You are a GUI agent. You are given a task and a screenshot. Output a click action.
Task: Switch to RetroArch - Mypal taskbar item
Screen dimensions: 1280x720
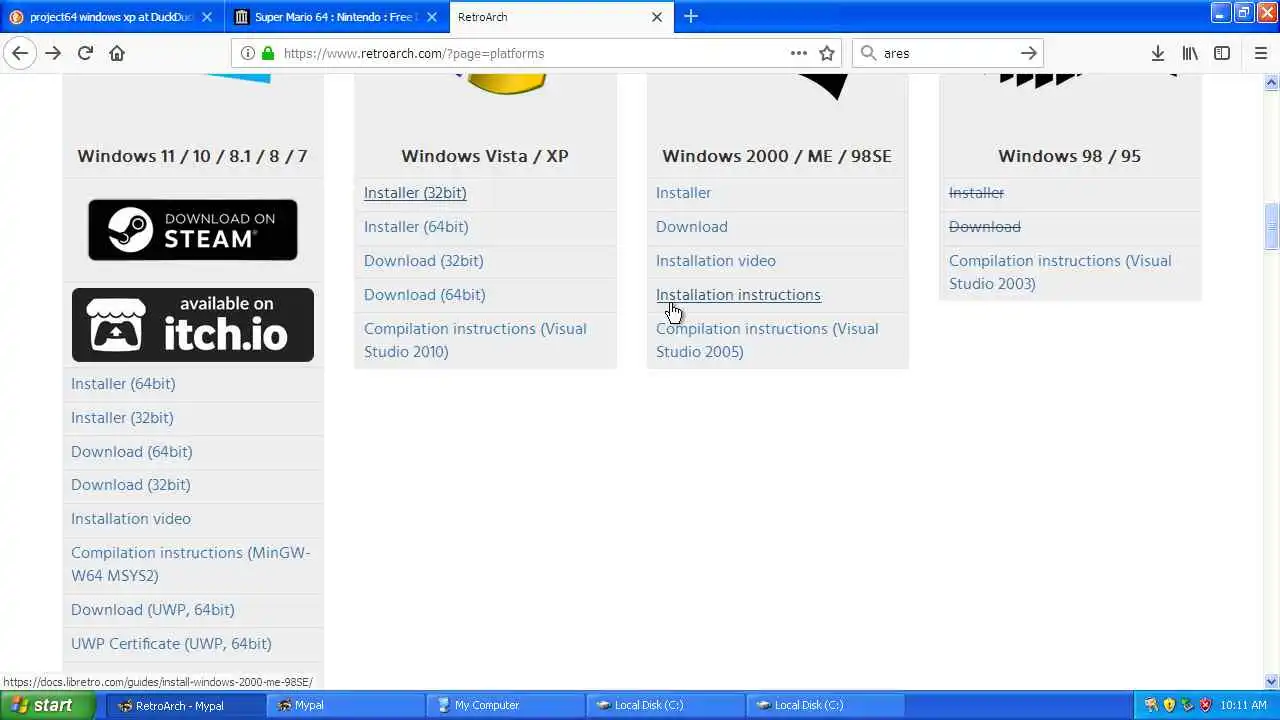(184, 705)
